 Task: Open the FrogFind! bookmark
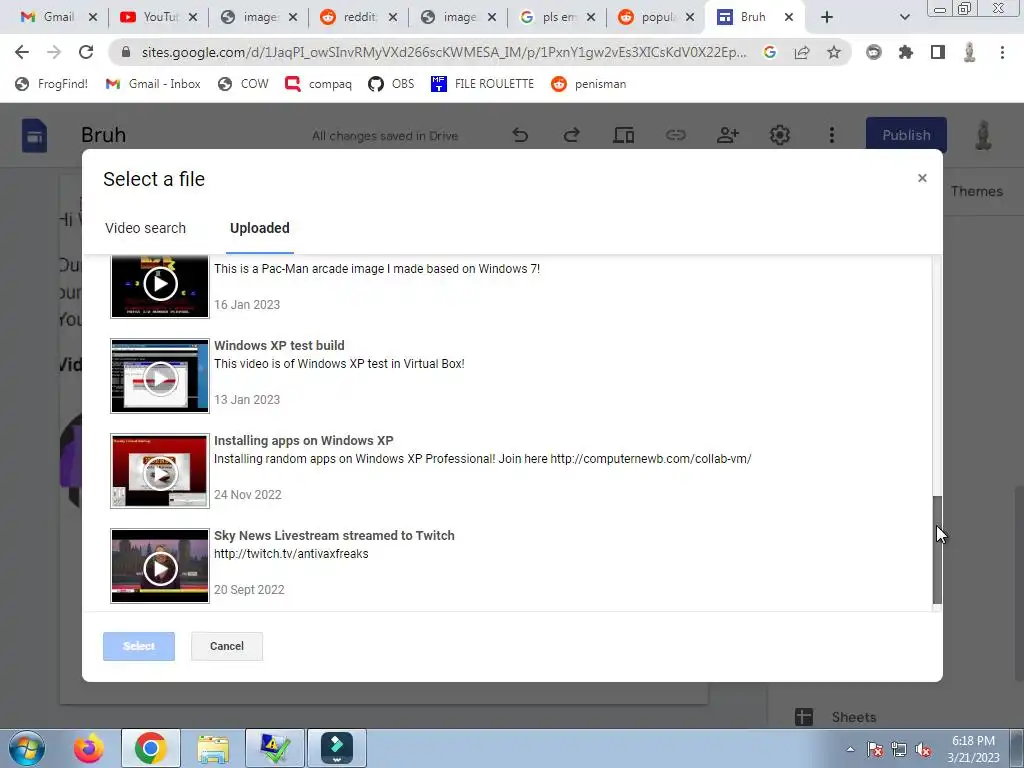(51, 84)
